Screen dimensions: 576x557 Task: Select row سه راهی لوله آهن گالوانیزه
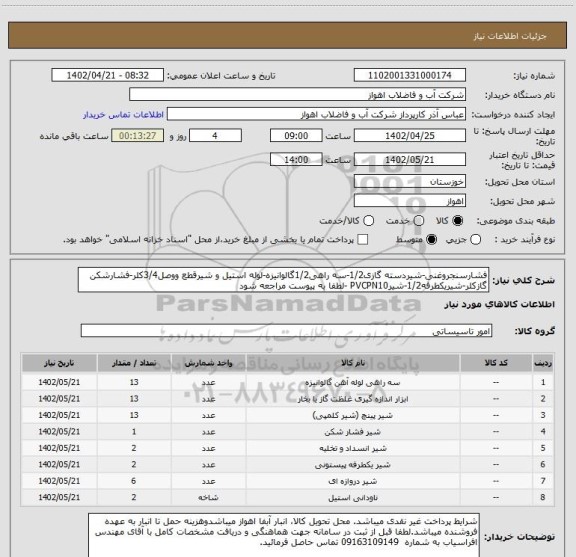pyautogui.click(x=288, y=382)
